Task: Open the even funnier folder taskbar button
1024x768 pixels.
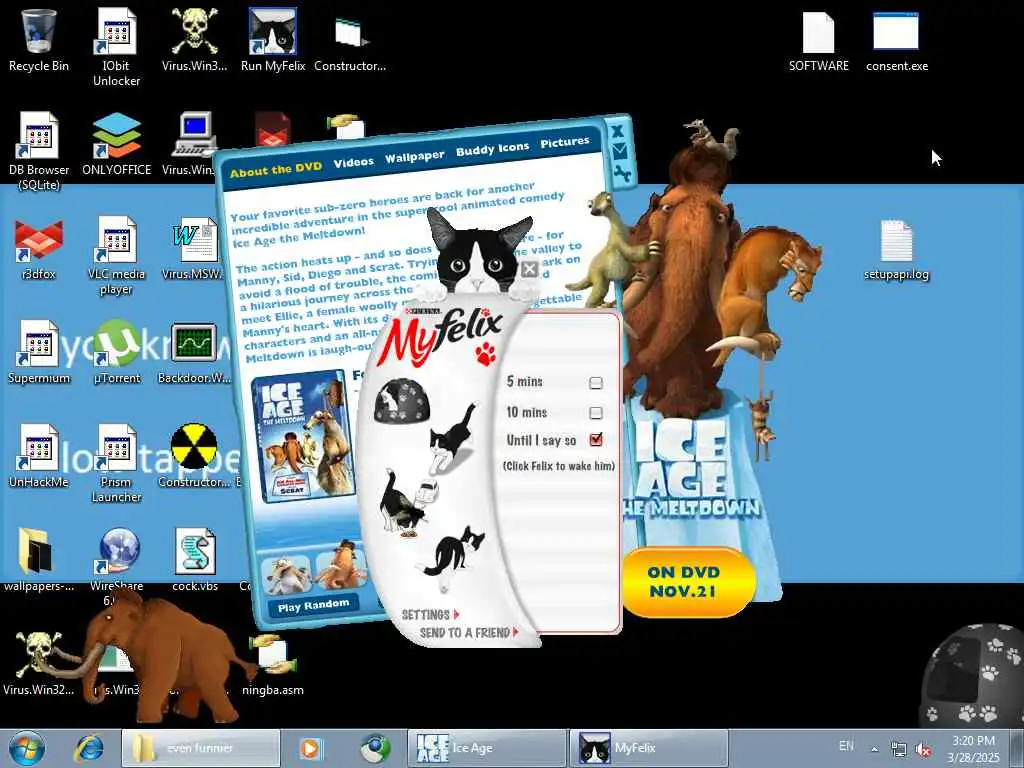Action: coord(200,748)
